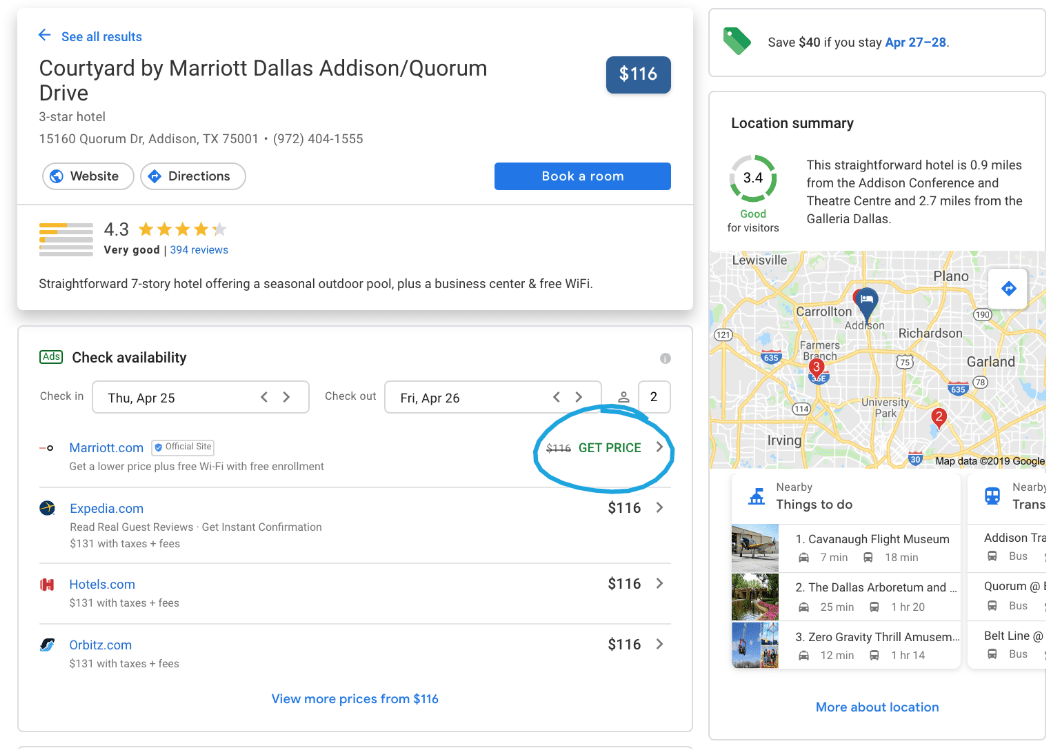Open the Dallas Arboretum thumbnail
Screen dimensions: 1058x749
pyautogui.click(x=755, y=597)
